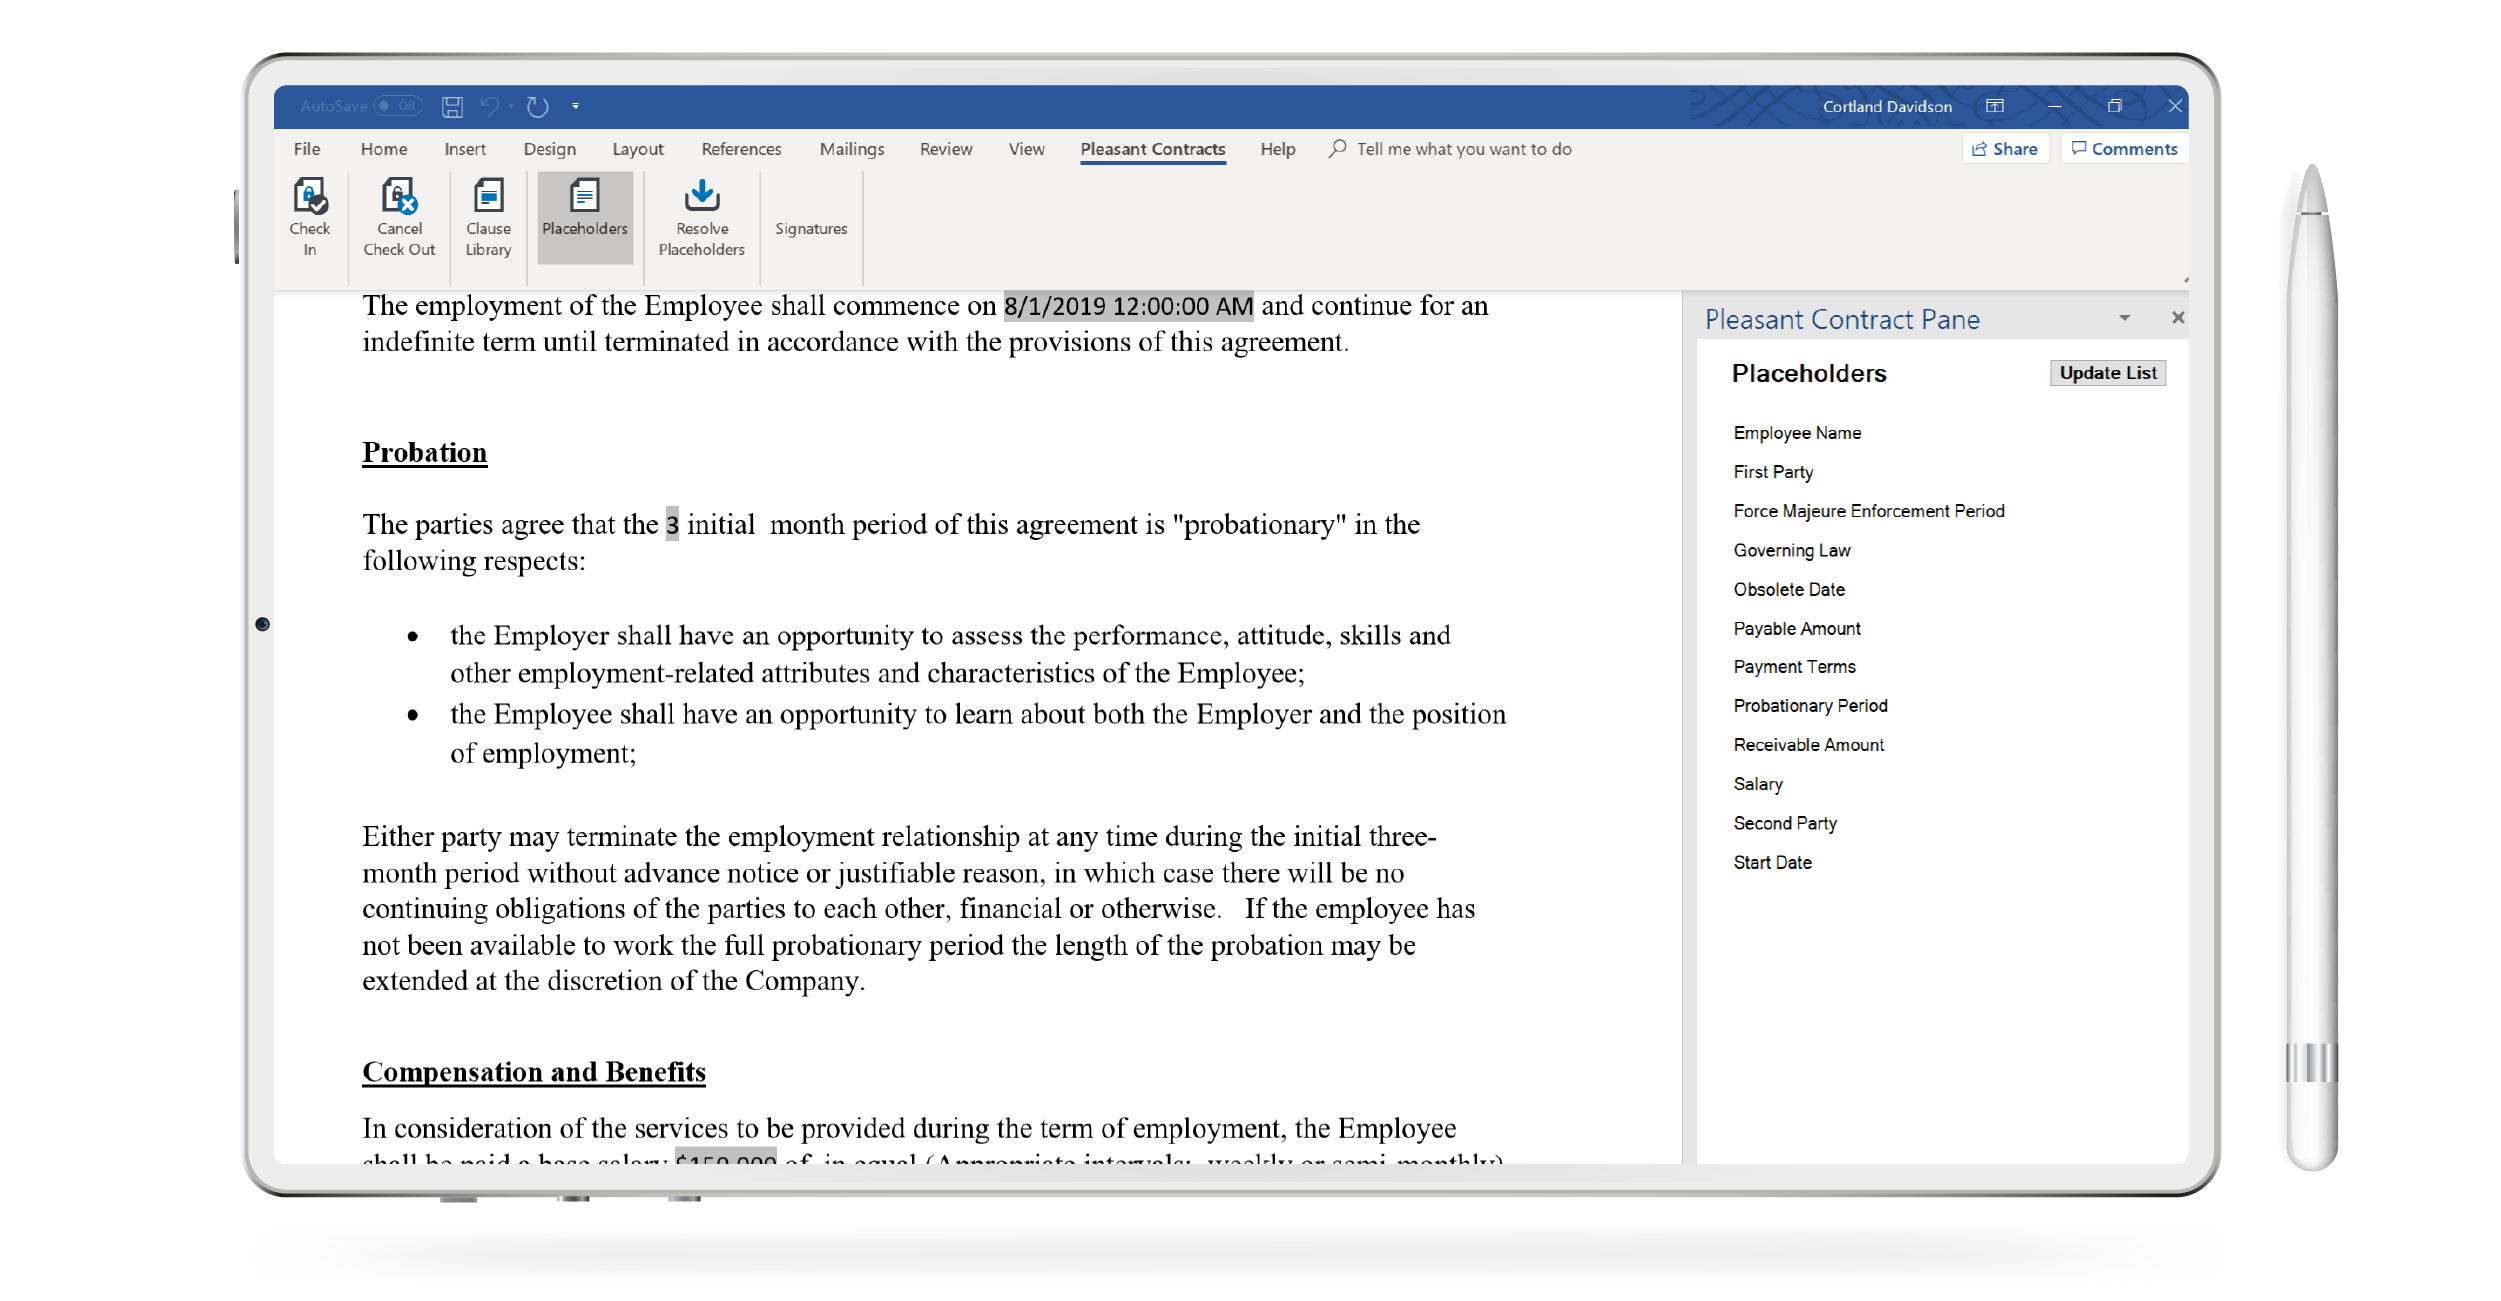Open Pleasant Contract Pane options dropdown
The width and height of the screenshot is (2501, 1301).
2124,318
